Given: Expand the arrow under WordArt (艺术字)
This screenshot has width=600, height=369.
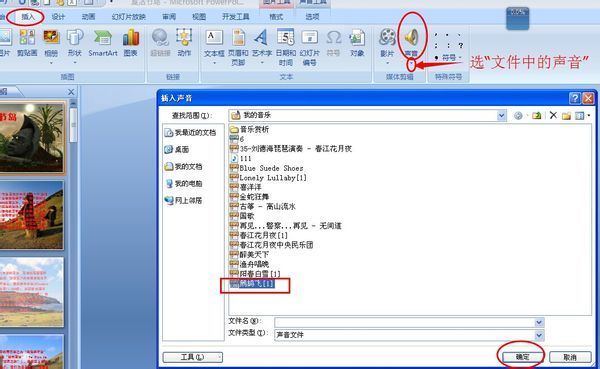Looking at the screenshot, I should click(262, 62).
